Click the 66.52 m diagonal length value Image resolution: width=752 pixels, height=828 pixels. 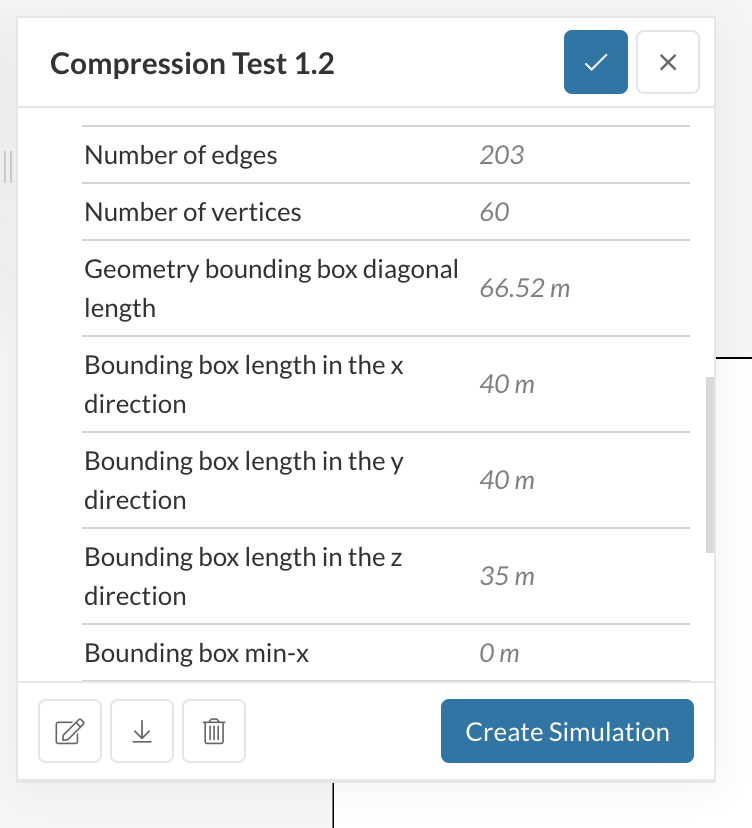pos(525,289)
